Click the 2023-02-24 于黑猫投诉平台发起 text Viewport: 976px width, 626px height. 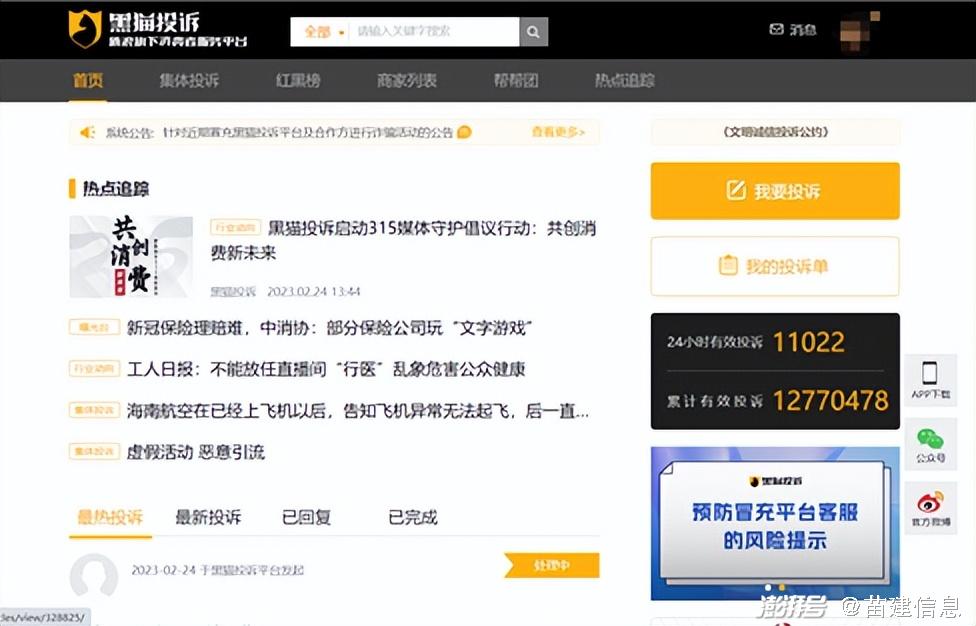(217, 570)
